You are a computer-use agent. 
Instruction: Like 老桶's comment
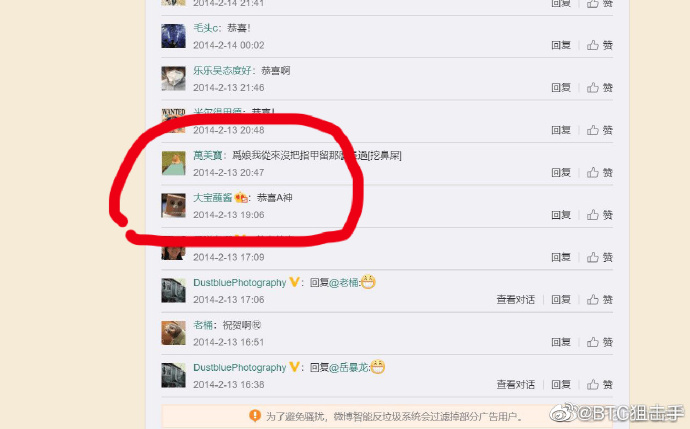600,342
